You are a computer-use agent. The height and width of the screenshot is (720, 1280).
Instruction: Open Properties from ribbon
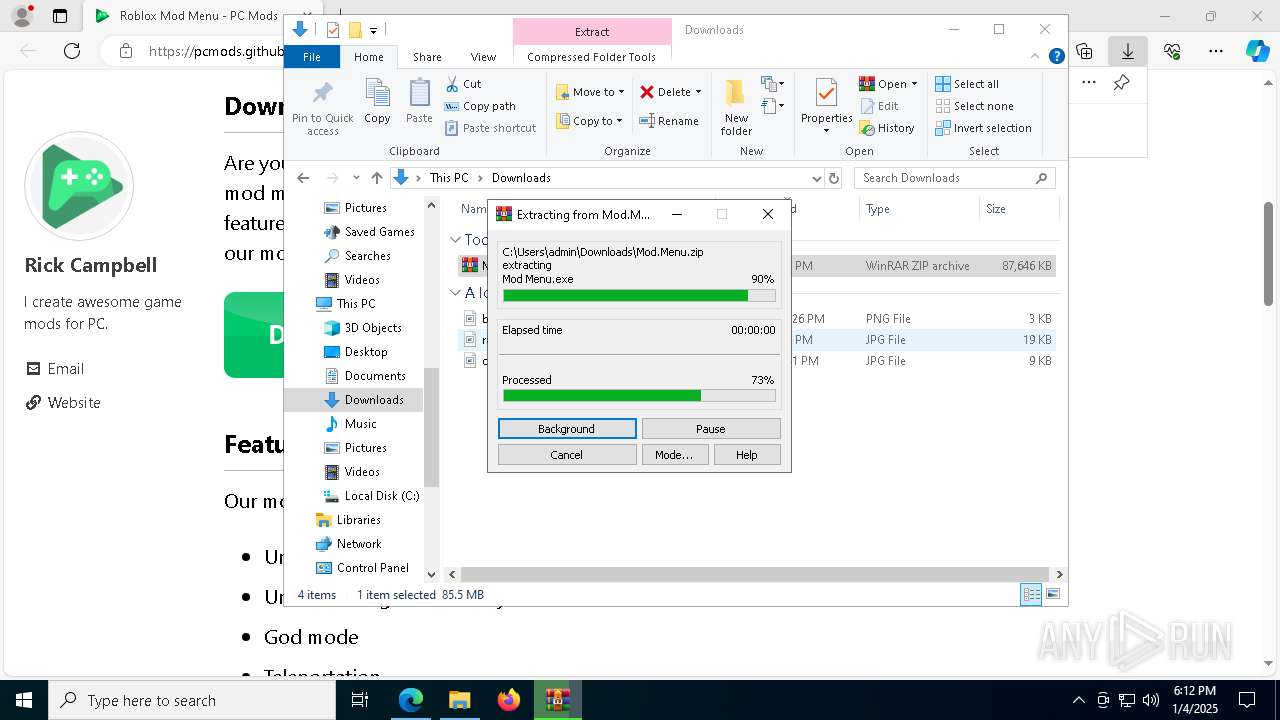(x=826, y=106)
